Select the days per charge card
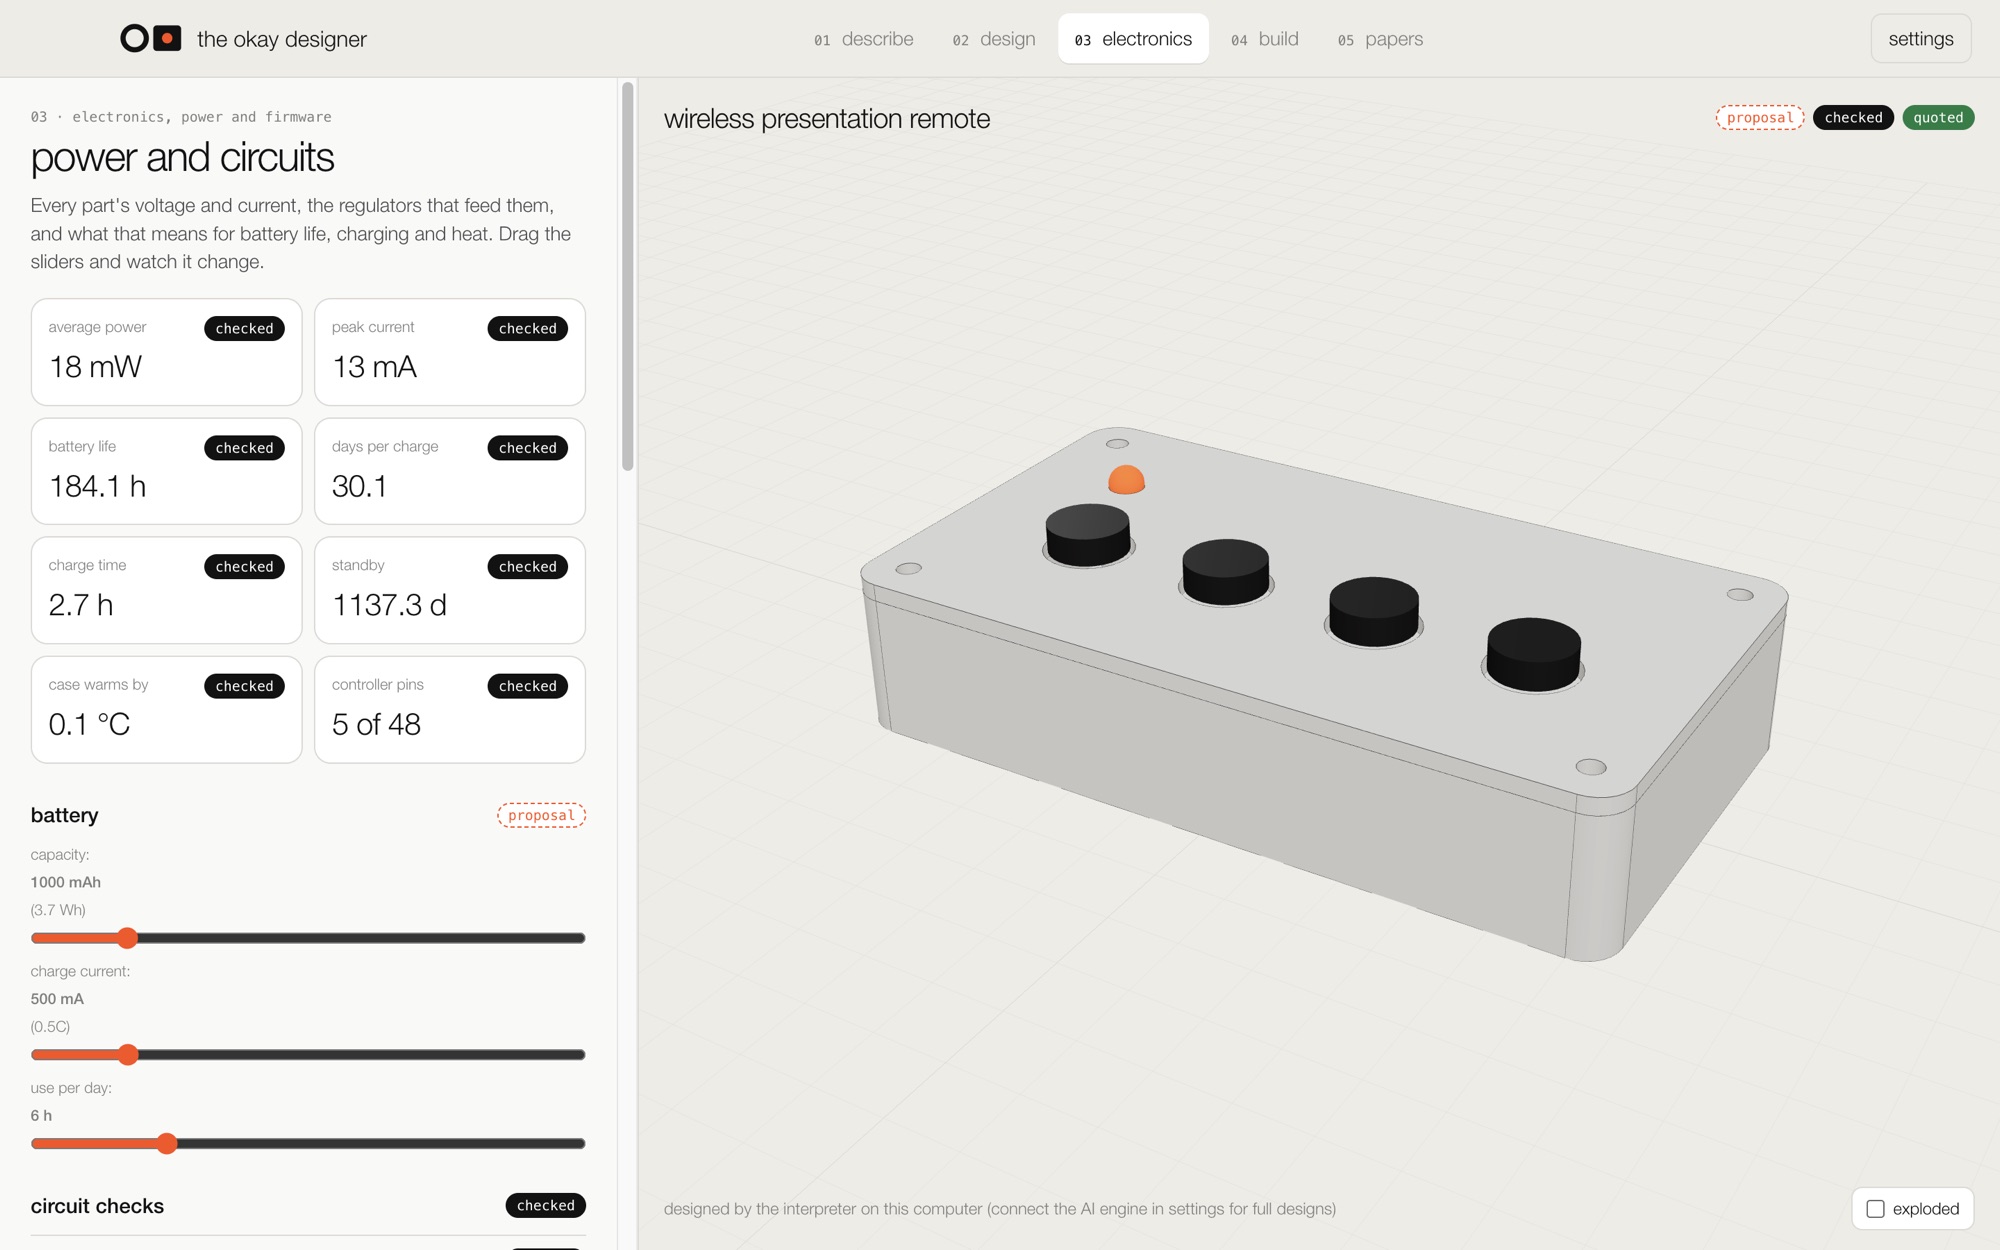Viewport: 2000px width, 1250px height. point(450,471)
